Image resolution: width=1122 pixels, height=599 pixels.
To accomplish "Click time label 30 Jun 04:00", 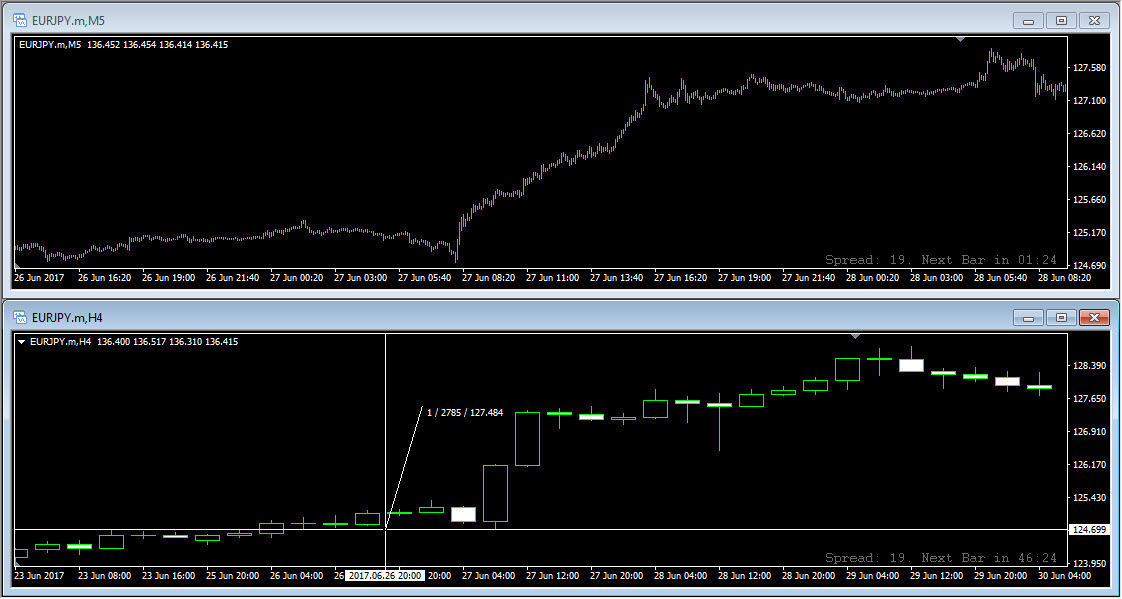I will pos(1065,575).
